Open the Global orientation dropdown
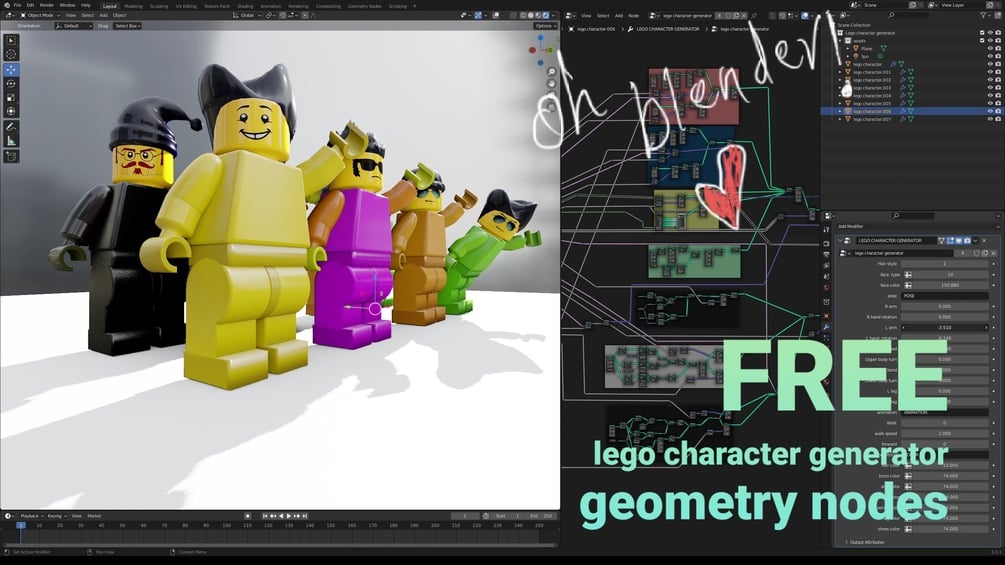Image resolution: width=1005 pixels, height=565 pixels. point(247,15)
